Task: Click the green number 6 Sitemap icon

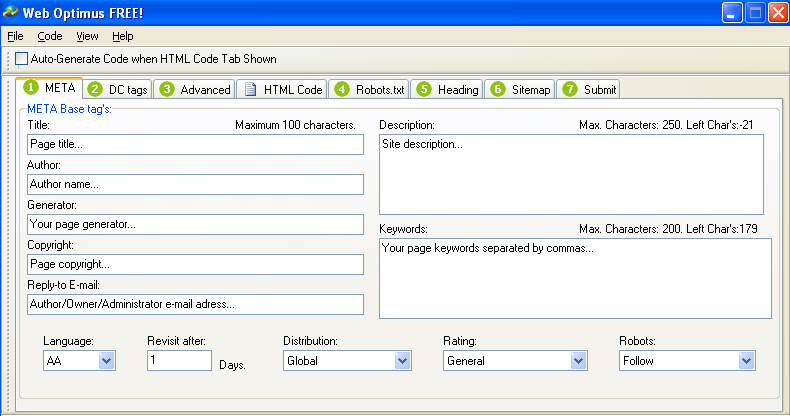Action: (x=499, y=90)
